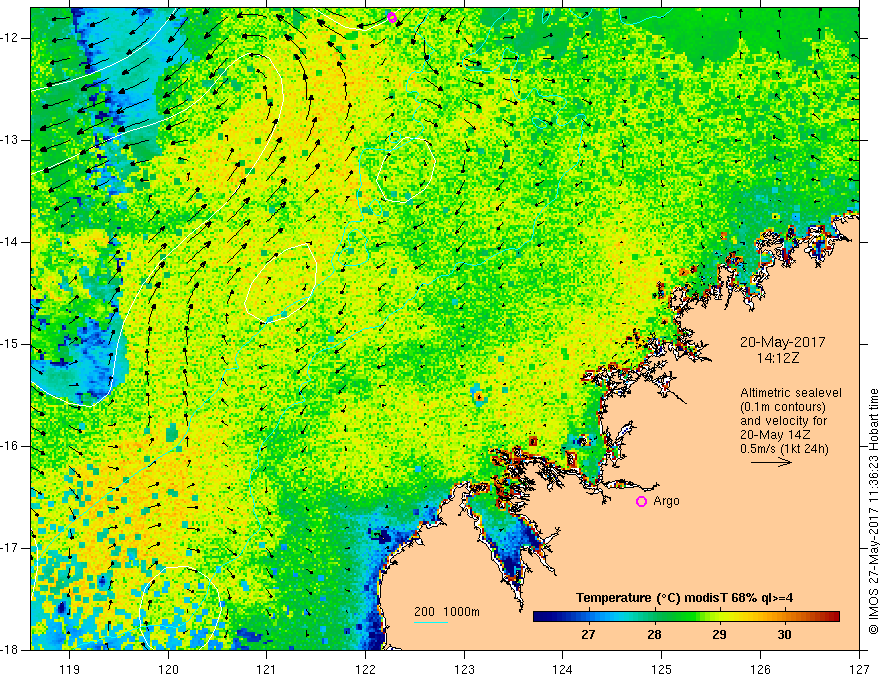Screen dimensions: 880x680
Task: Click the longitude label 124
Action: pyautogui.click(x=563, y=670)
